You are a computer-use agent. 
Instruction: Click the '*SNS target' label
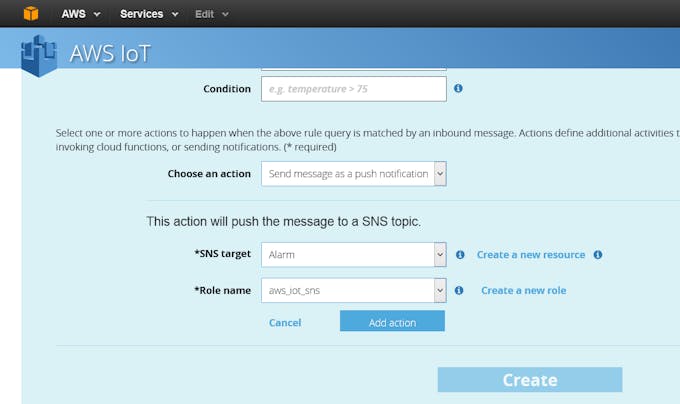point(222,254)
